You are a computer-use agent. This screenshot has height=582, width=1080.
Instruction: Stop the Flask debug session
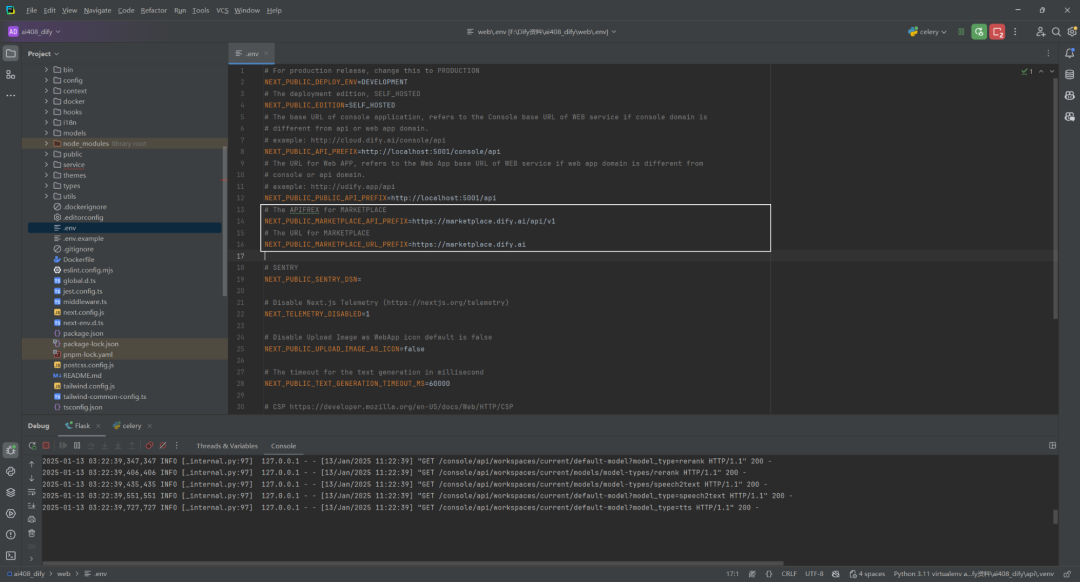46,446
